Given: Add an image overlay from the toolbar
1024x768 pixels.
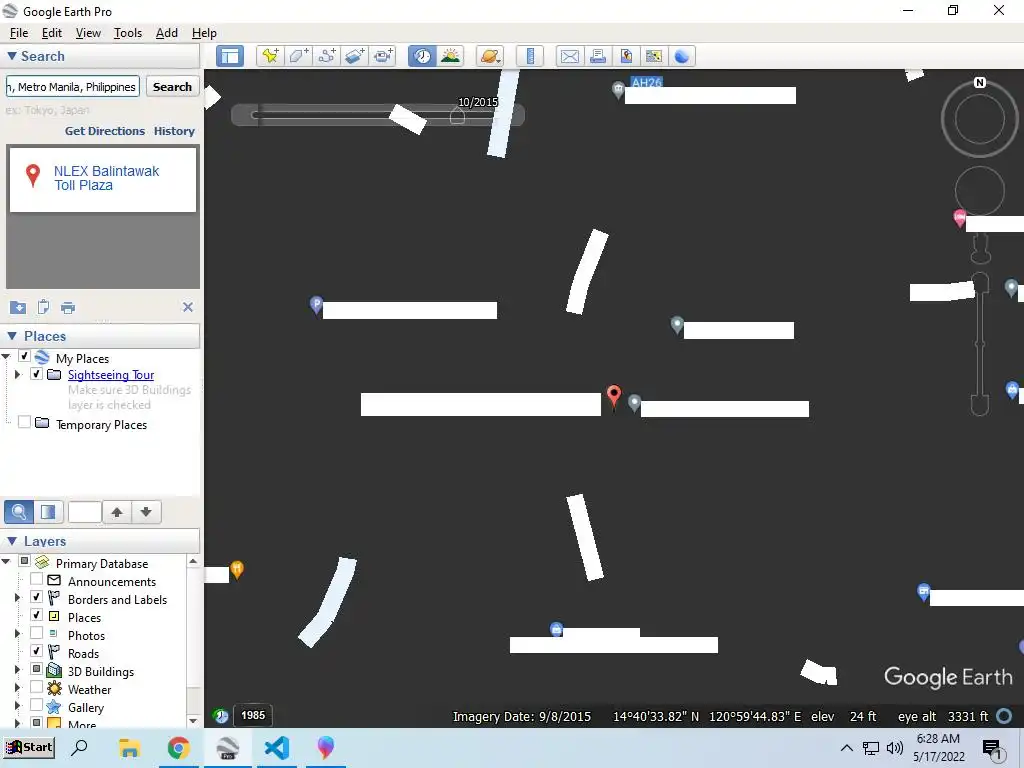Looking at the screenshot, I should coord(355,56).
